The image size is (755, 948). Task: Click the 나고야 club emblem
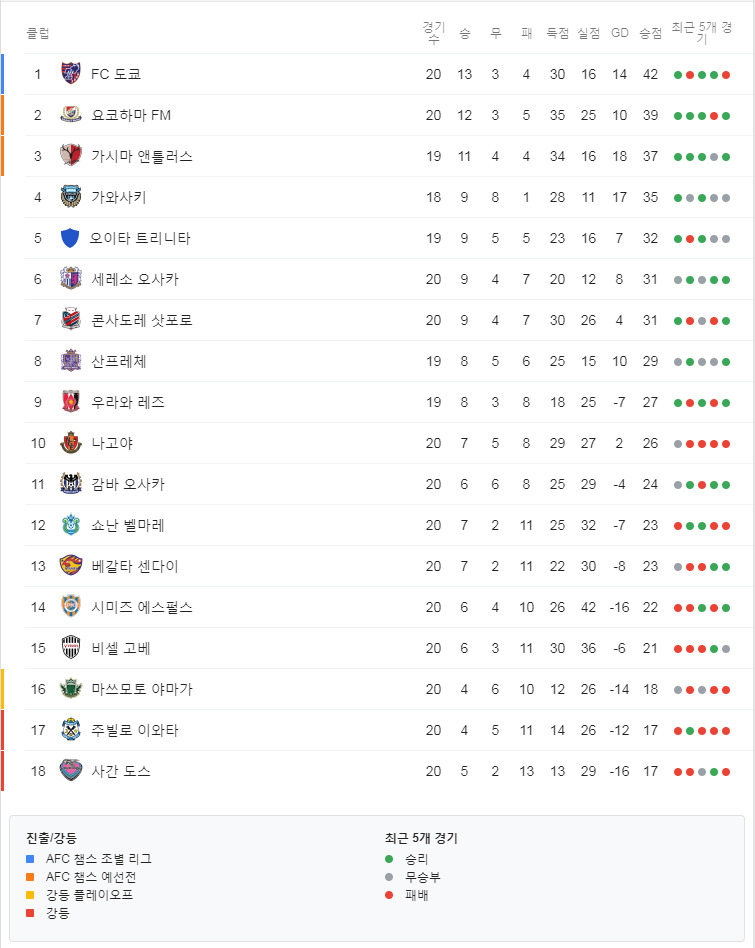pyautogui.click(x=70, y=443)
